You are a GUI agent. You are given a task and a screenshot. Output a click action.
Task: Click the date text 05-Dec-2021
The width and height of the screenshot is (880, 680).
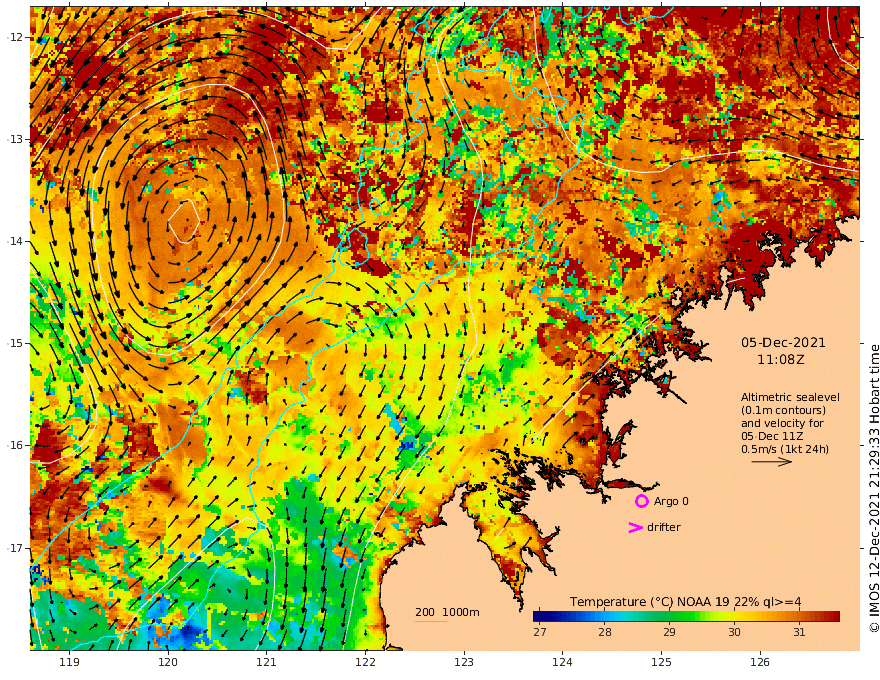click(783, 342)
